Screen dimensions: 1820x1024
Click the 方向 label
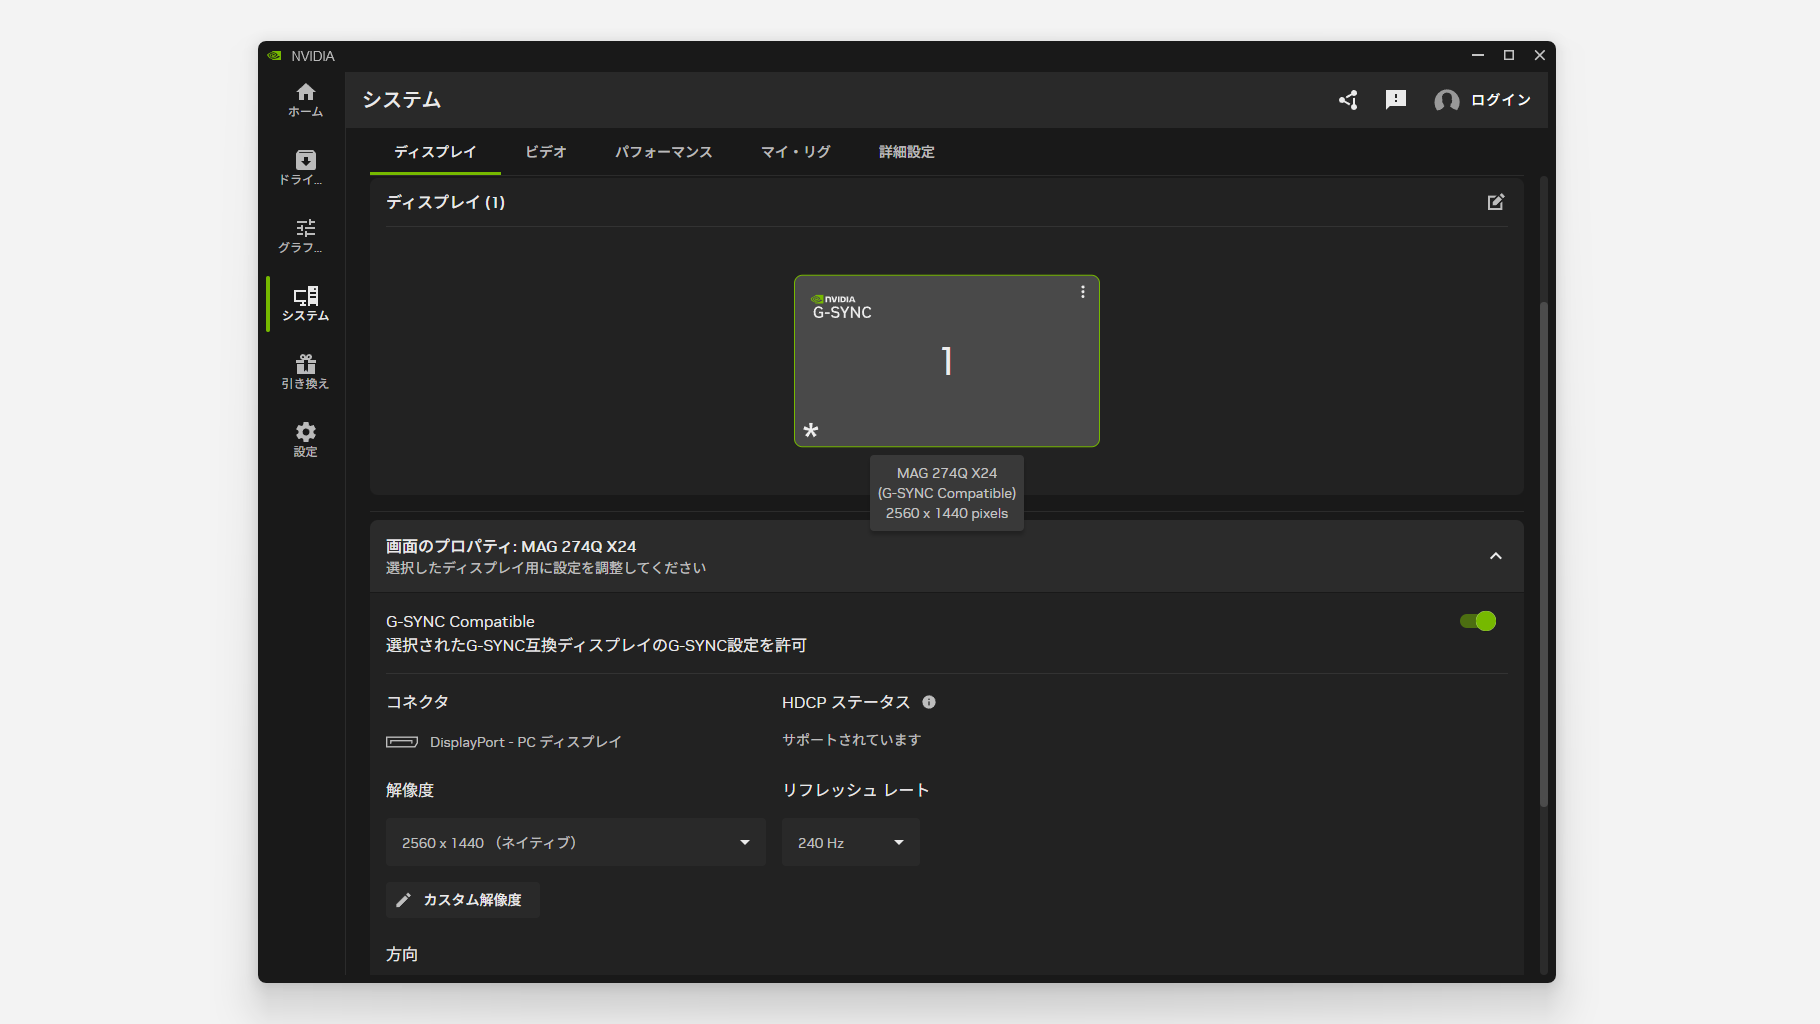coord(402,955)
